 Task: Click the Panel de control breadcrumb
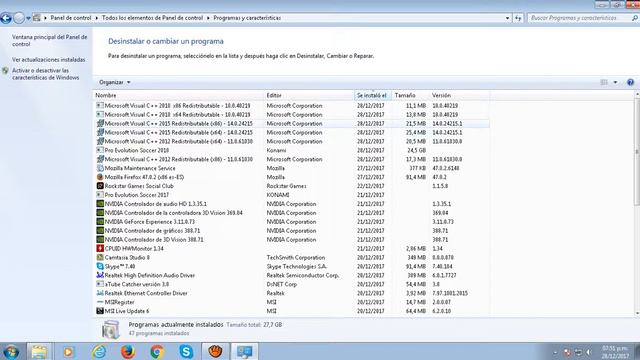pyautogui.click(x=71, y=18)
